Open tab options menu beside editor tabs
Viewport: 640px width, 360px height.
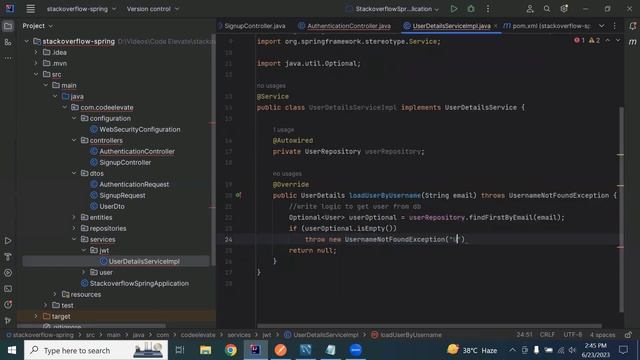(614, 26)
